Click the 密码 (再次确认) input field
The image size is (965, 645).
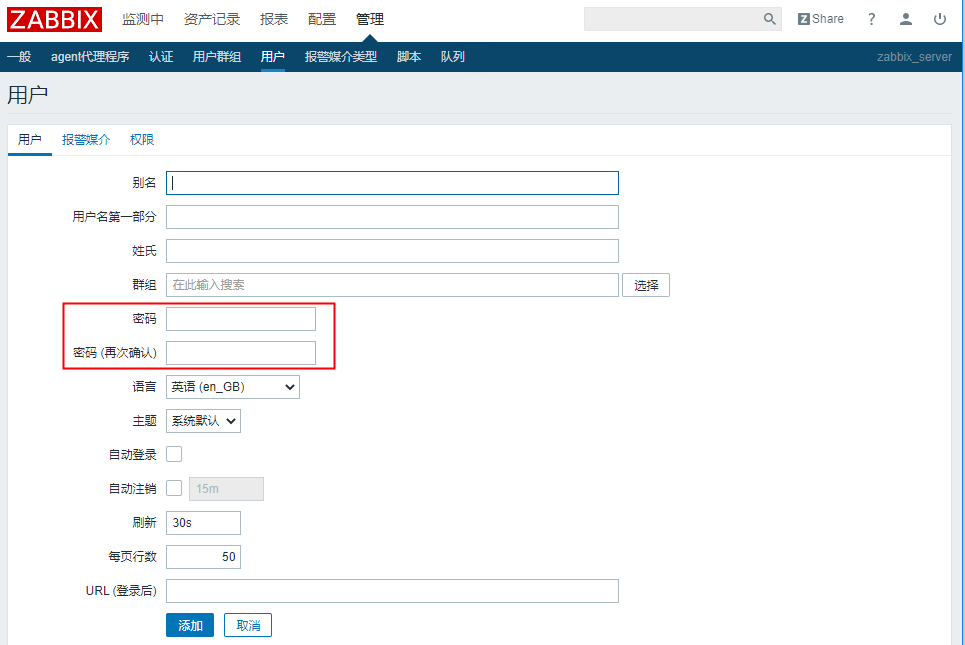[x=241, y=353]
